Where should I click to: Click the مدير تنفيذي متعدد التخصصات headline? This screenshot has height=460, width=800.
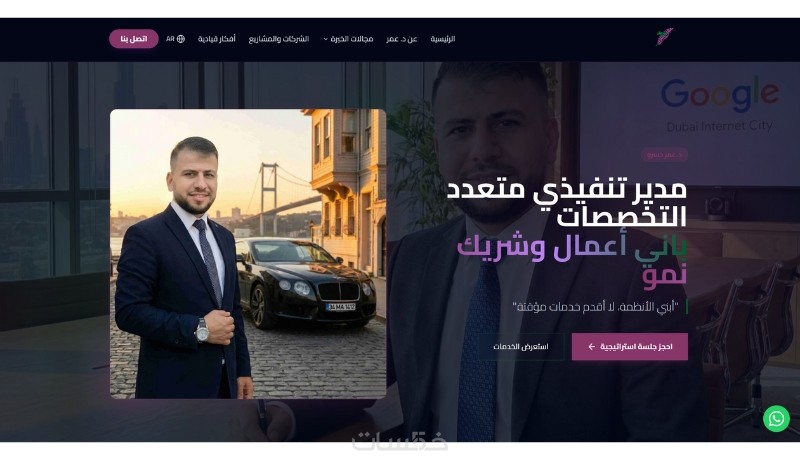click(x=567, y=203)
